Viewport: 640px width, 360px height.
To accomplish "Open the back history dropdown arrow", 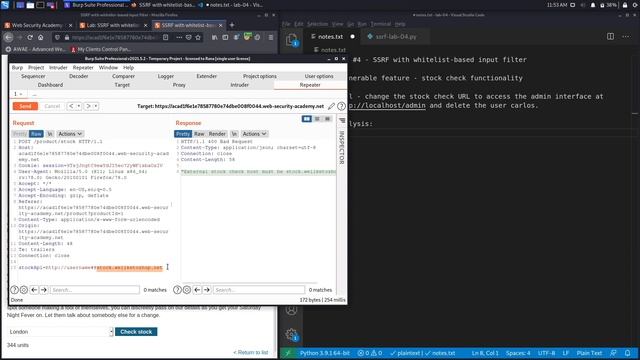I will [x=79, y=106].
